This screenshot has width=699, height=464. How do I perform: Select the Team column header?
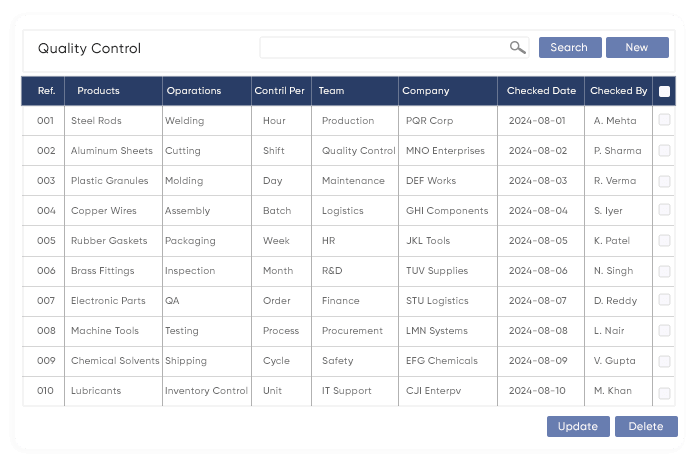(x=331, y=91)
